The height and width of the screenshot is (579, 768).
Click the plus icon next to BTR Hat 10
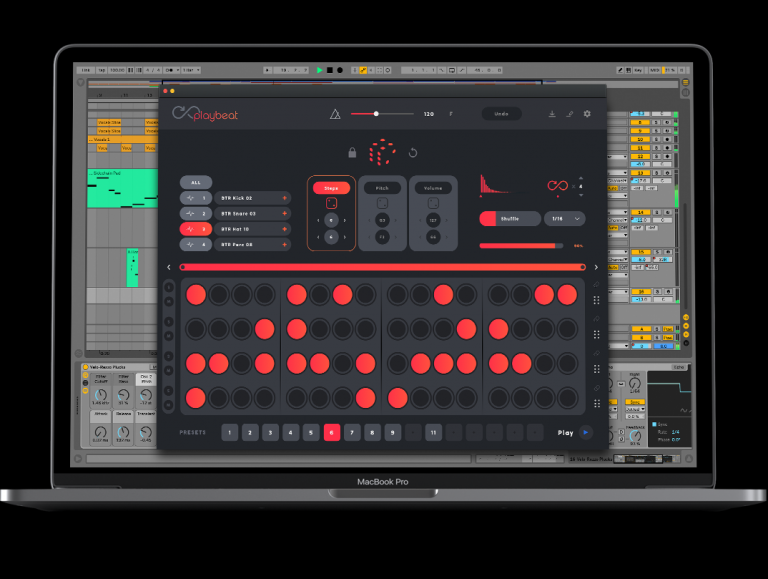coord(285,229)
